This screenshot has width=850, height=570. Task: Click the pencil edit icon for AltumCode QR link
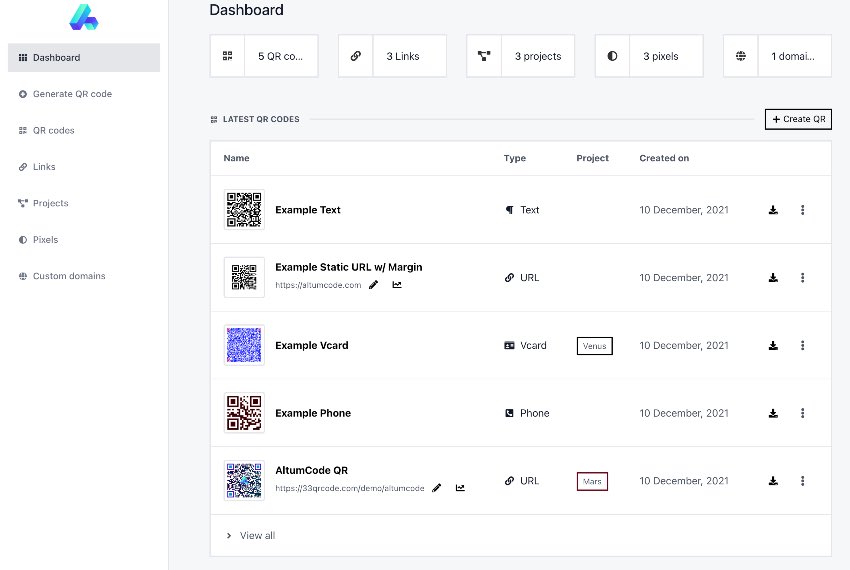[x=437, y=488]
